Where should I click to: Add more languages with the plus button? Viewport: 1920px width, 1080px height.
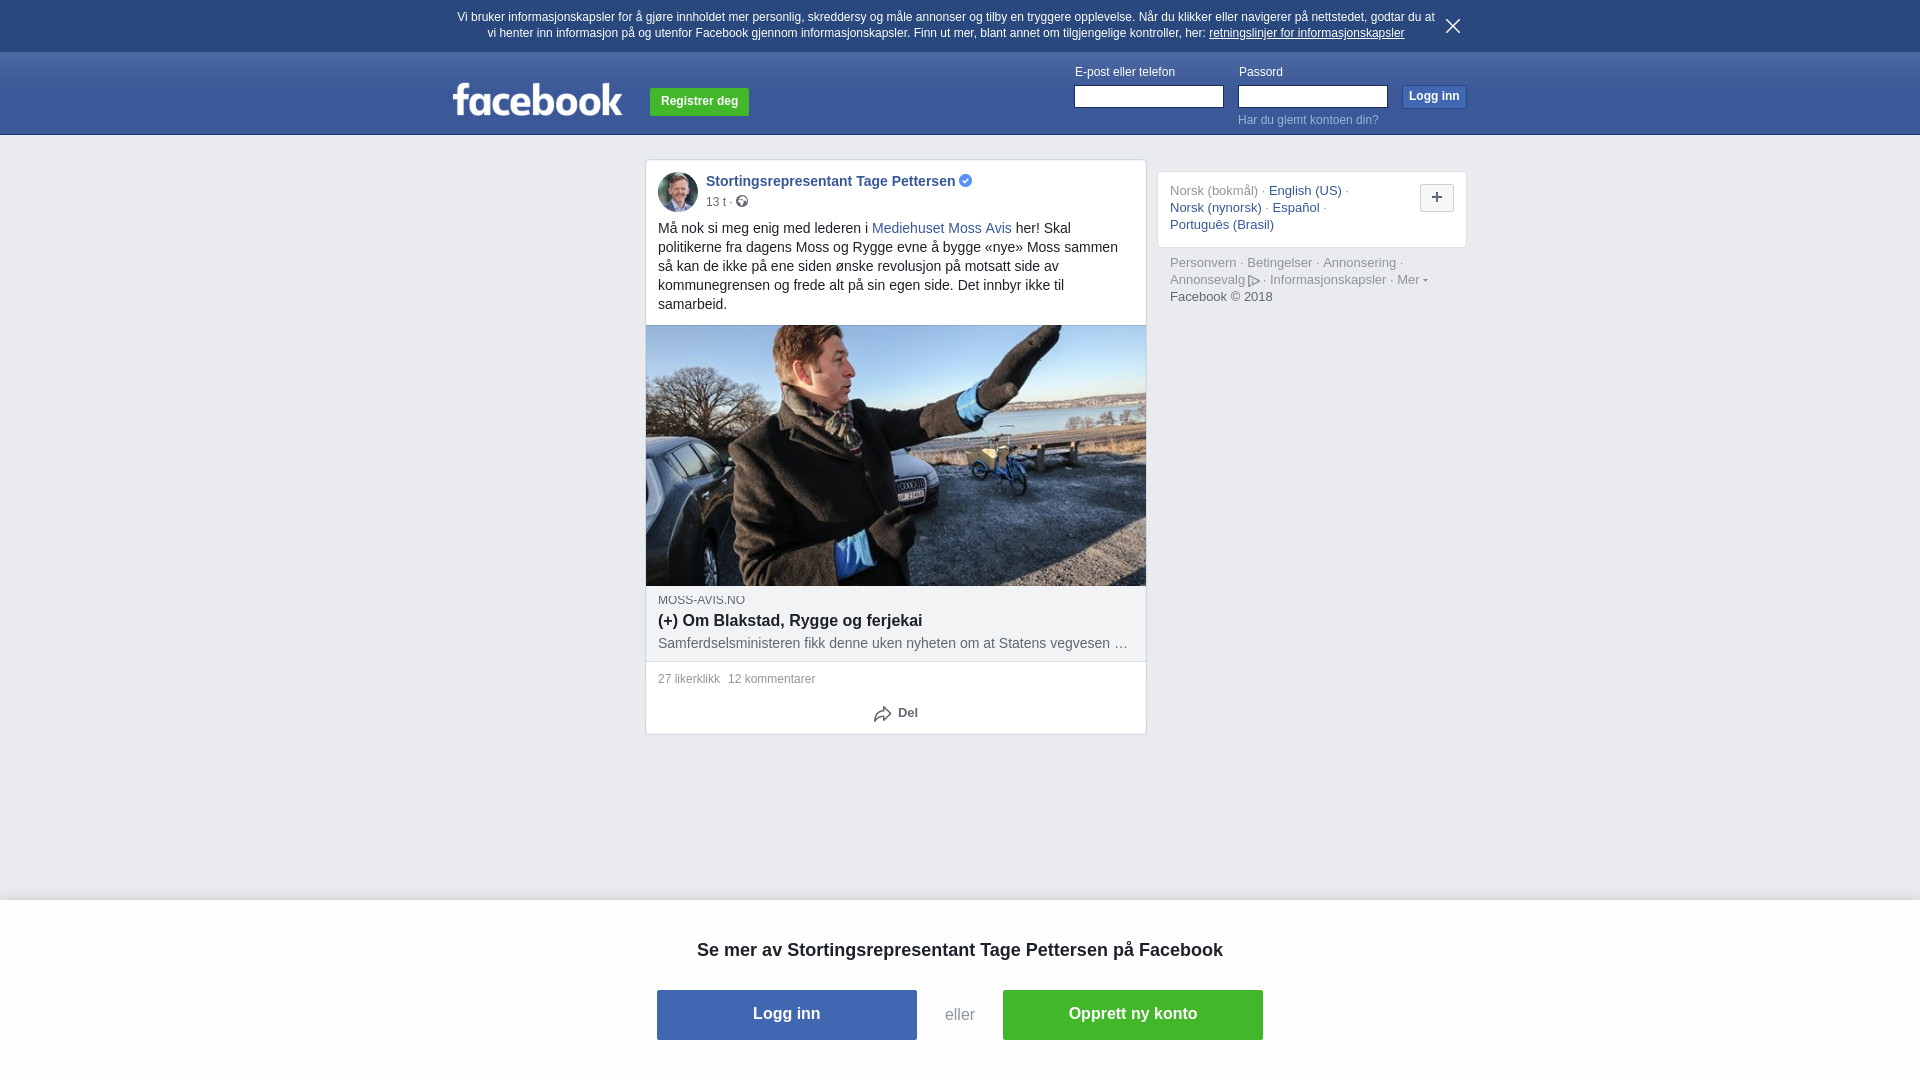(1437, 198)
